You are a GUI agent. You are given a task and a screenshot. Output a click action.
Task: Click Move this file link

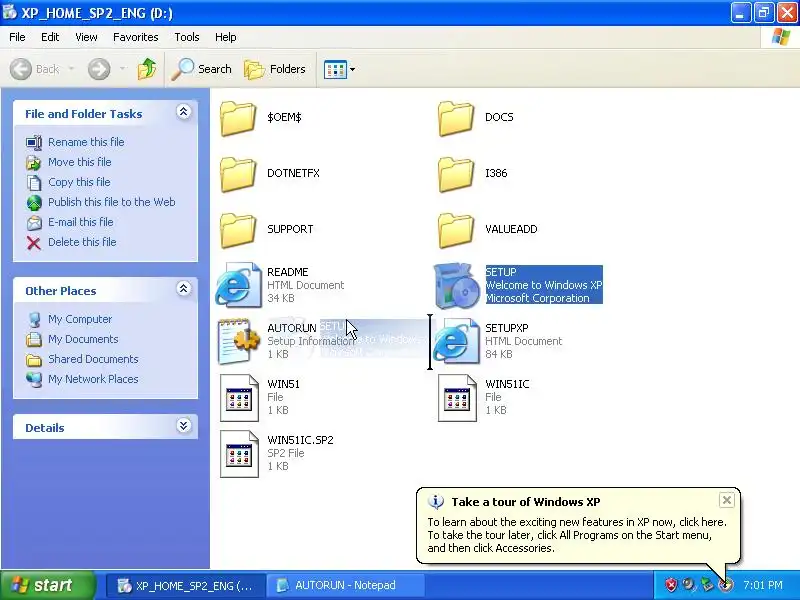click(80, 162)
